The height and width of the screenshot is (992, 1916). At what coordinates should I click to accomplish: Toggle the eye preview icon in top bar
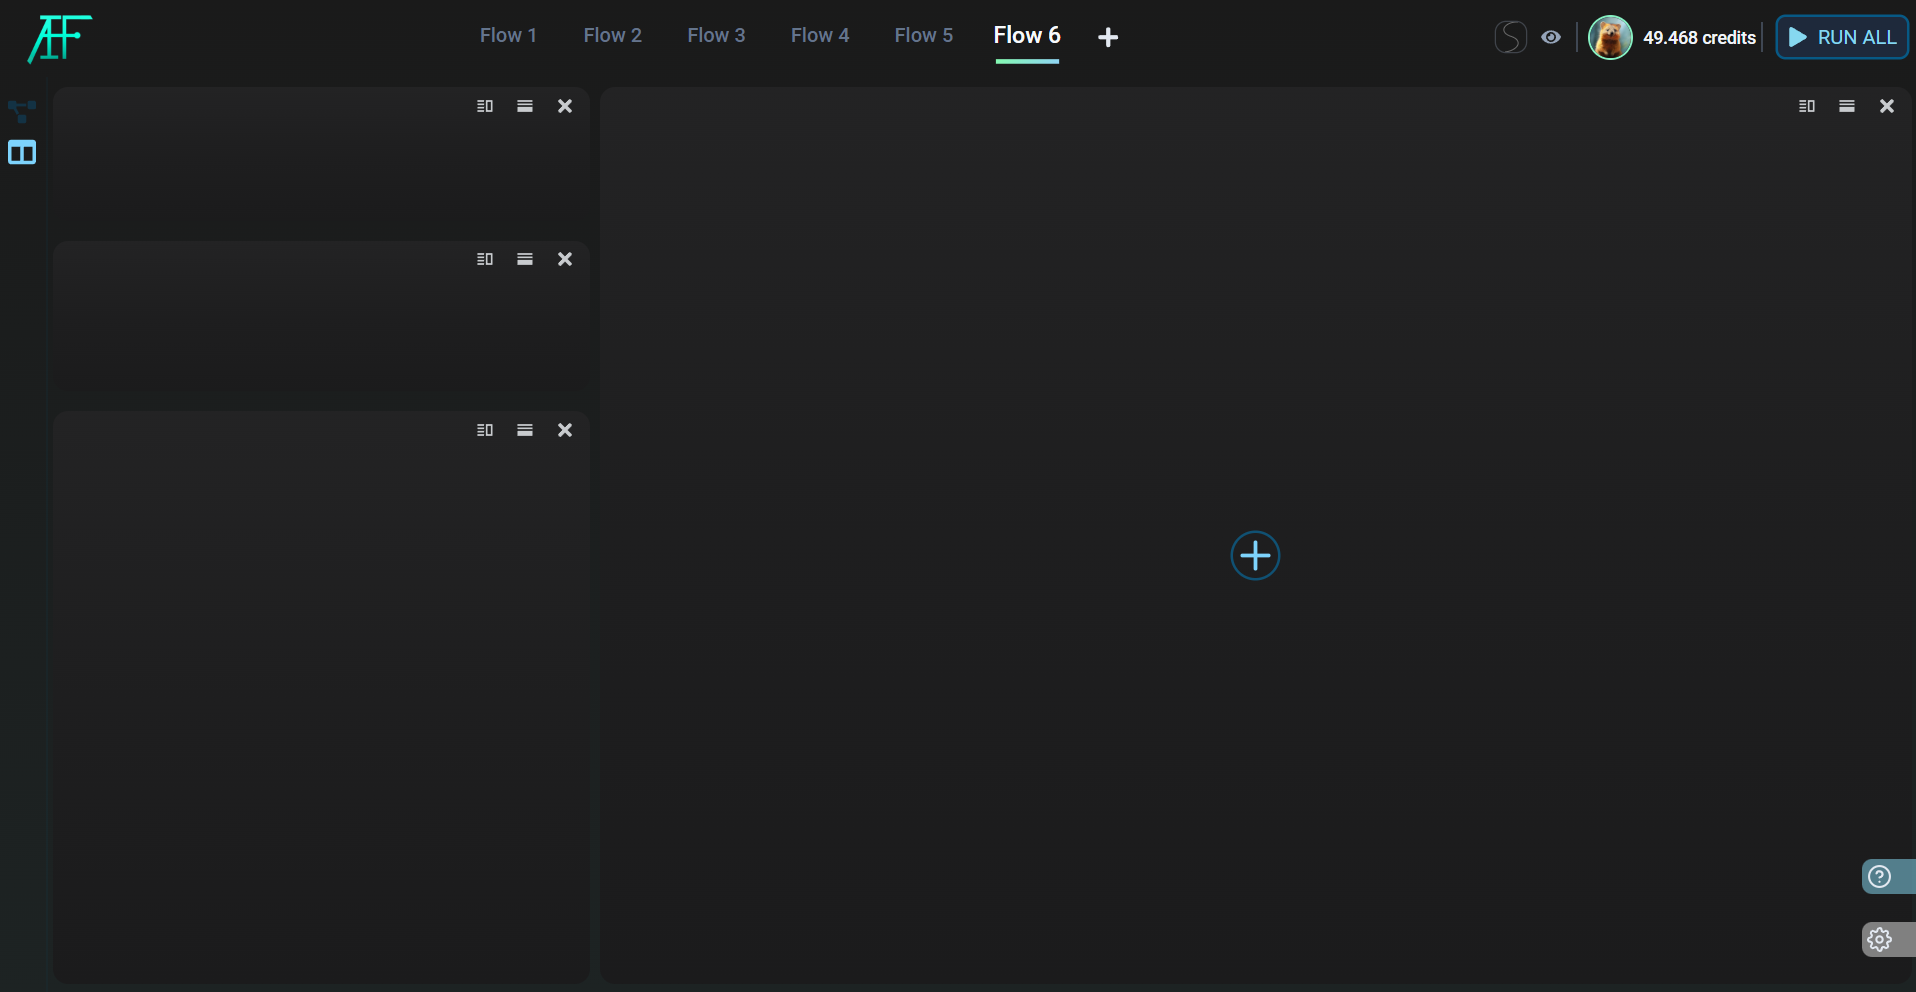[x=1551, y=37]
